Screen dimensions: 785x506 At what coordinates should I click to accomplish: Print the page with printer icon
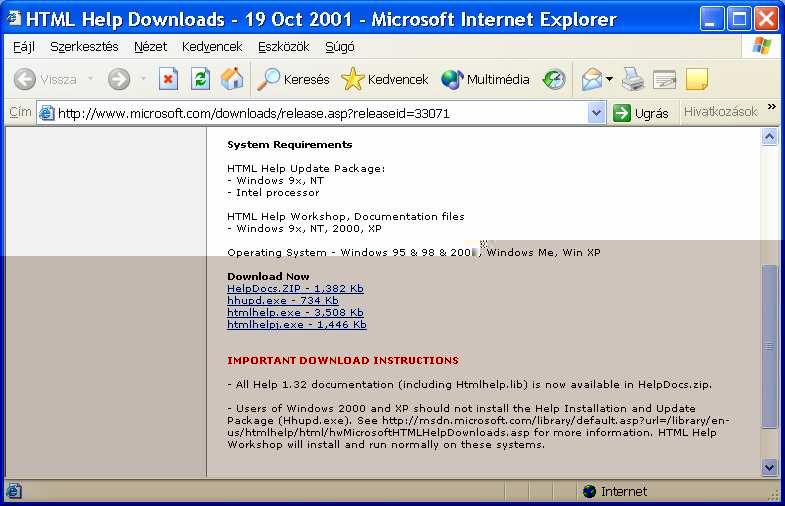633,79
